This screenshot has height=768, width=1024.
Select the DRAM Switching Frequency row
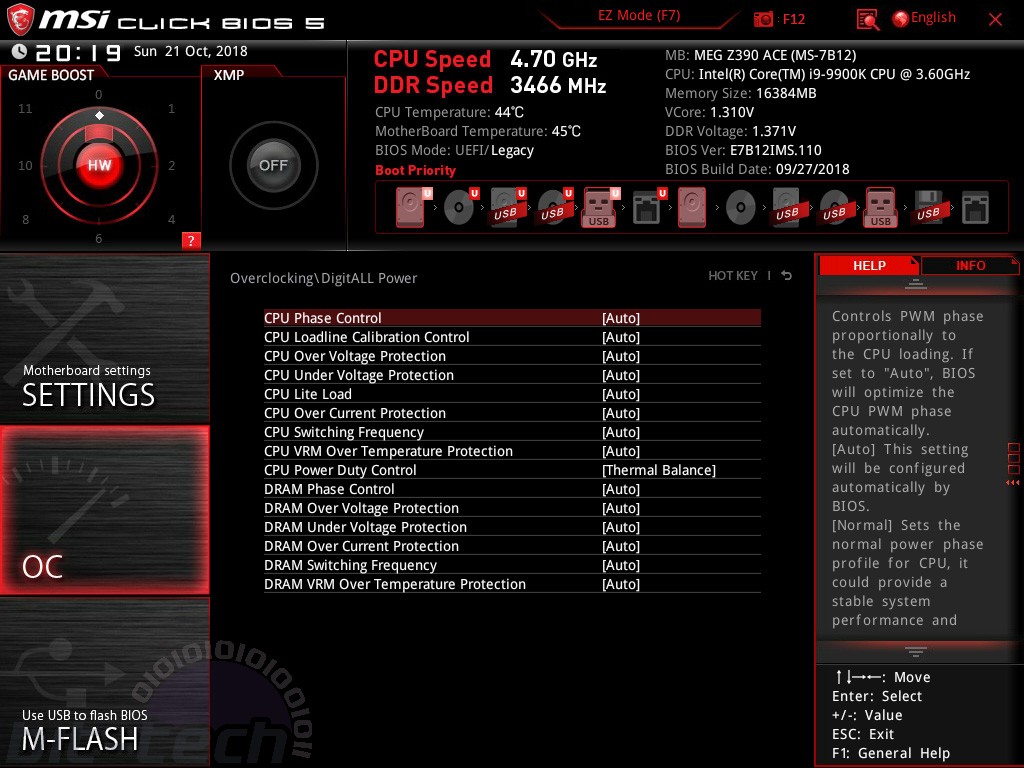[512, 565]
